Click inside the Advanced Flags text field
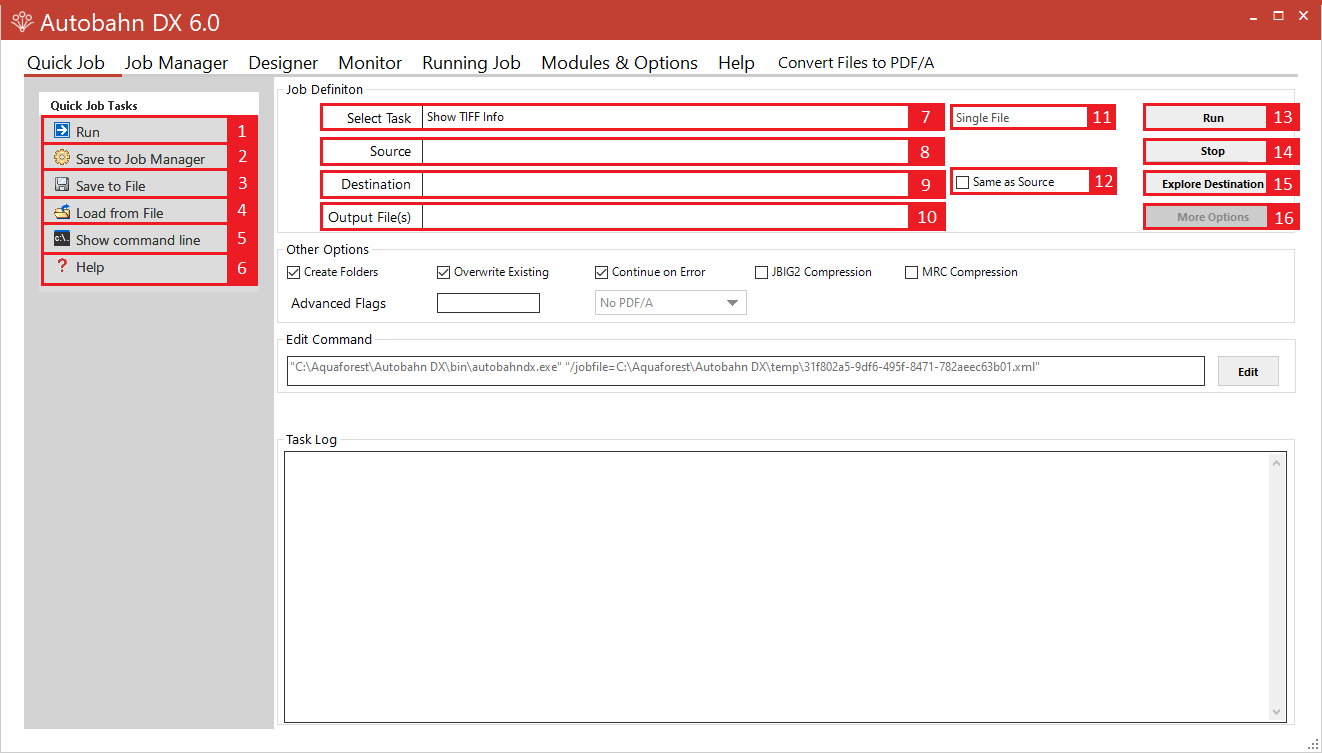The image size is (1322, 753). pyautogui.click(x=488, y=302)
